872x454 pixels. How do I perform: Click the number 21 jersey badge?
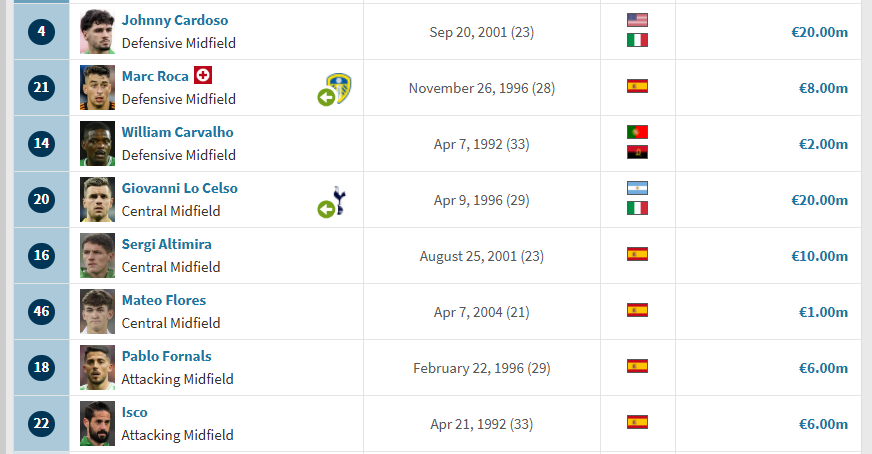click(x=42, y=87)
